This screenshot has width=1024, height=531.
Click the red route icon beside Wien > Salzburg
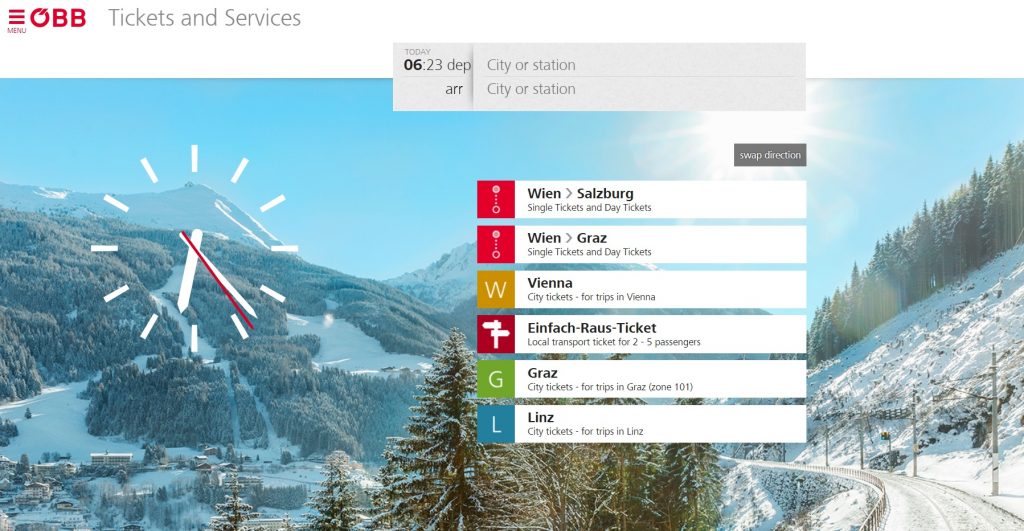coord(496,199)
